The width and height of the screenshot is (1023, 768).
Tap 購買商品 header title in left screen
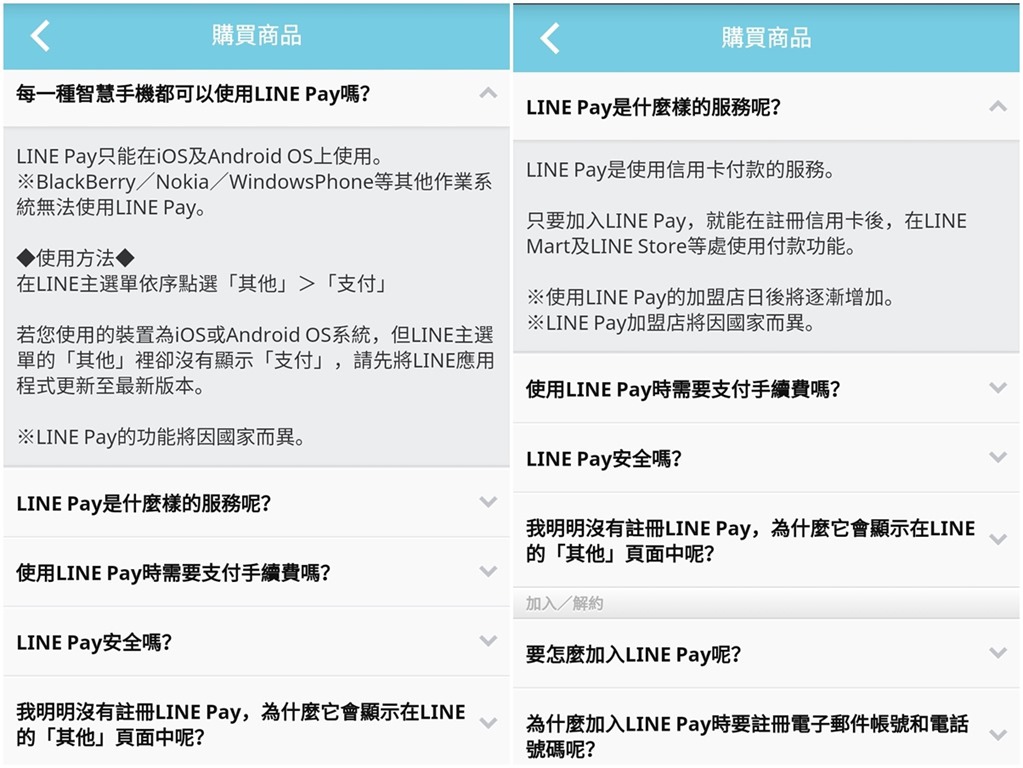[256, 35]
